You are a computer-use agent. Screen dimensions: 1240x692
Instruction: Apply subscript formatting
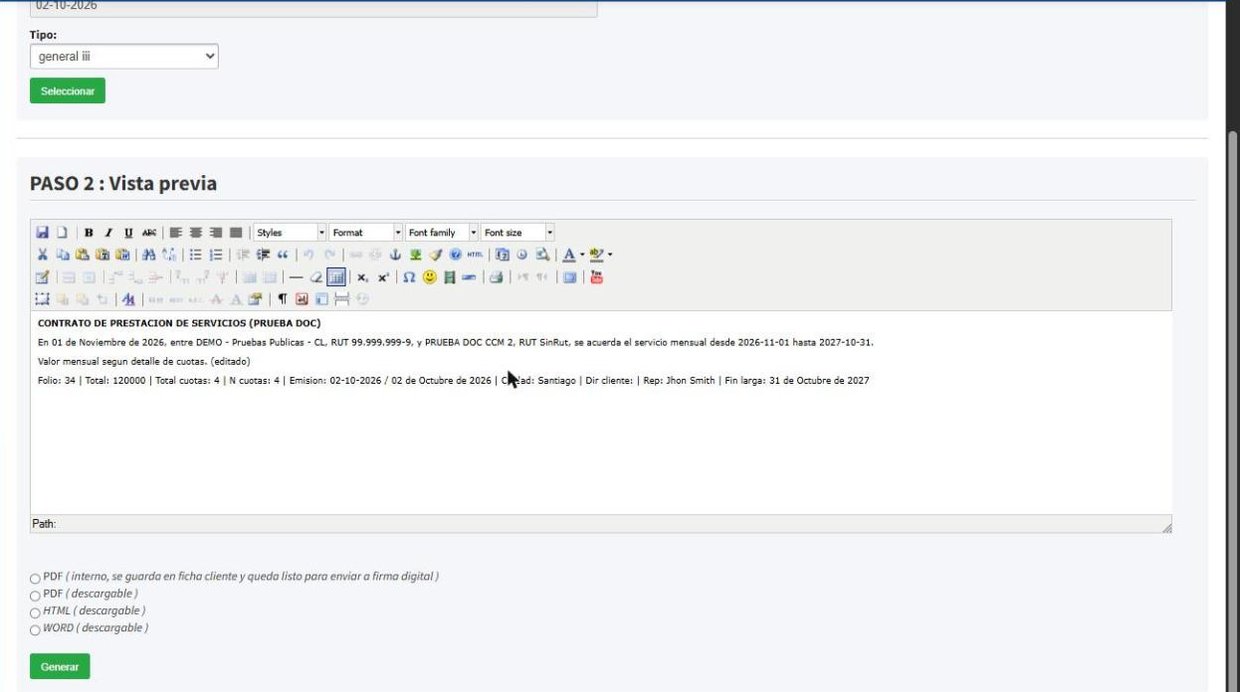click(363, 277)
